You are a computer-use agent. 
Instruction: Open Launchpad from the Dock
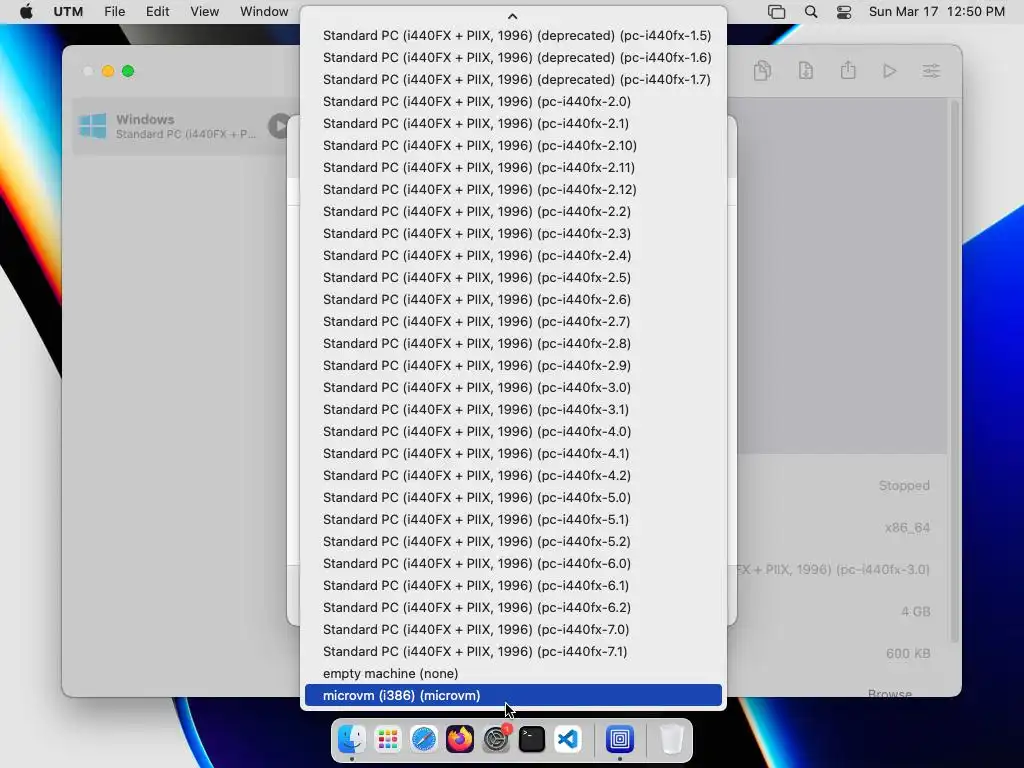click(388, 739)
